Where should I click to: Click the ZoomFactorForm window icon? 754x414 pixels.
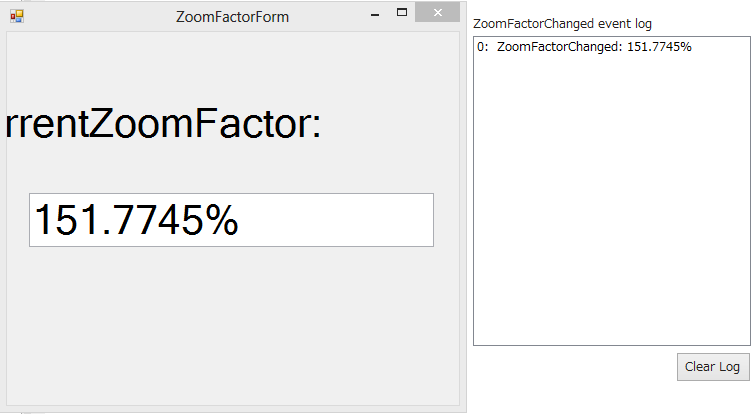click(16, 16)
